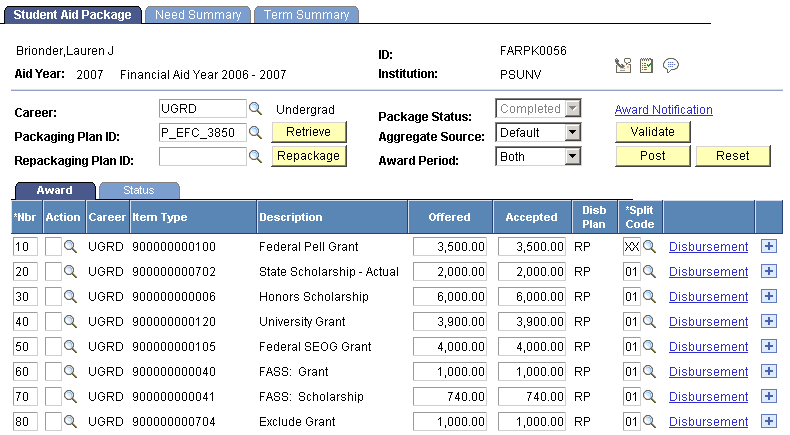Select the Status grid tab
The width and height of the screenshot is (790, 435).
pyautogui.click(x=139, y=190)
